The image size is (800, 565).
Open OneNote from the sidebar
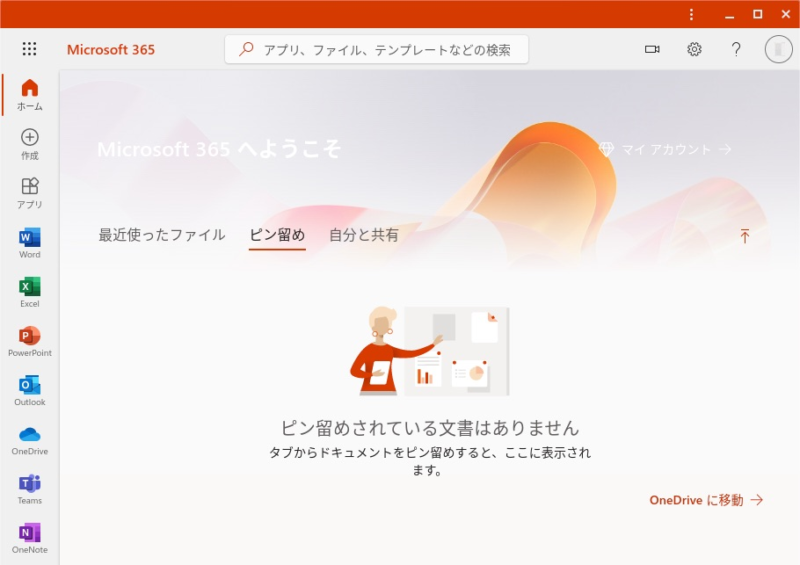tap(30, 538)
